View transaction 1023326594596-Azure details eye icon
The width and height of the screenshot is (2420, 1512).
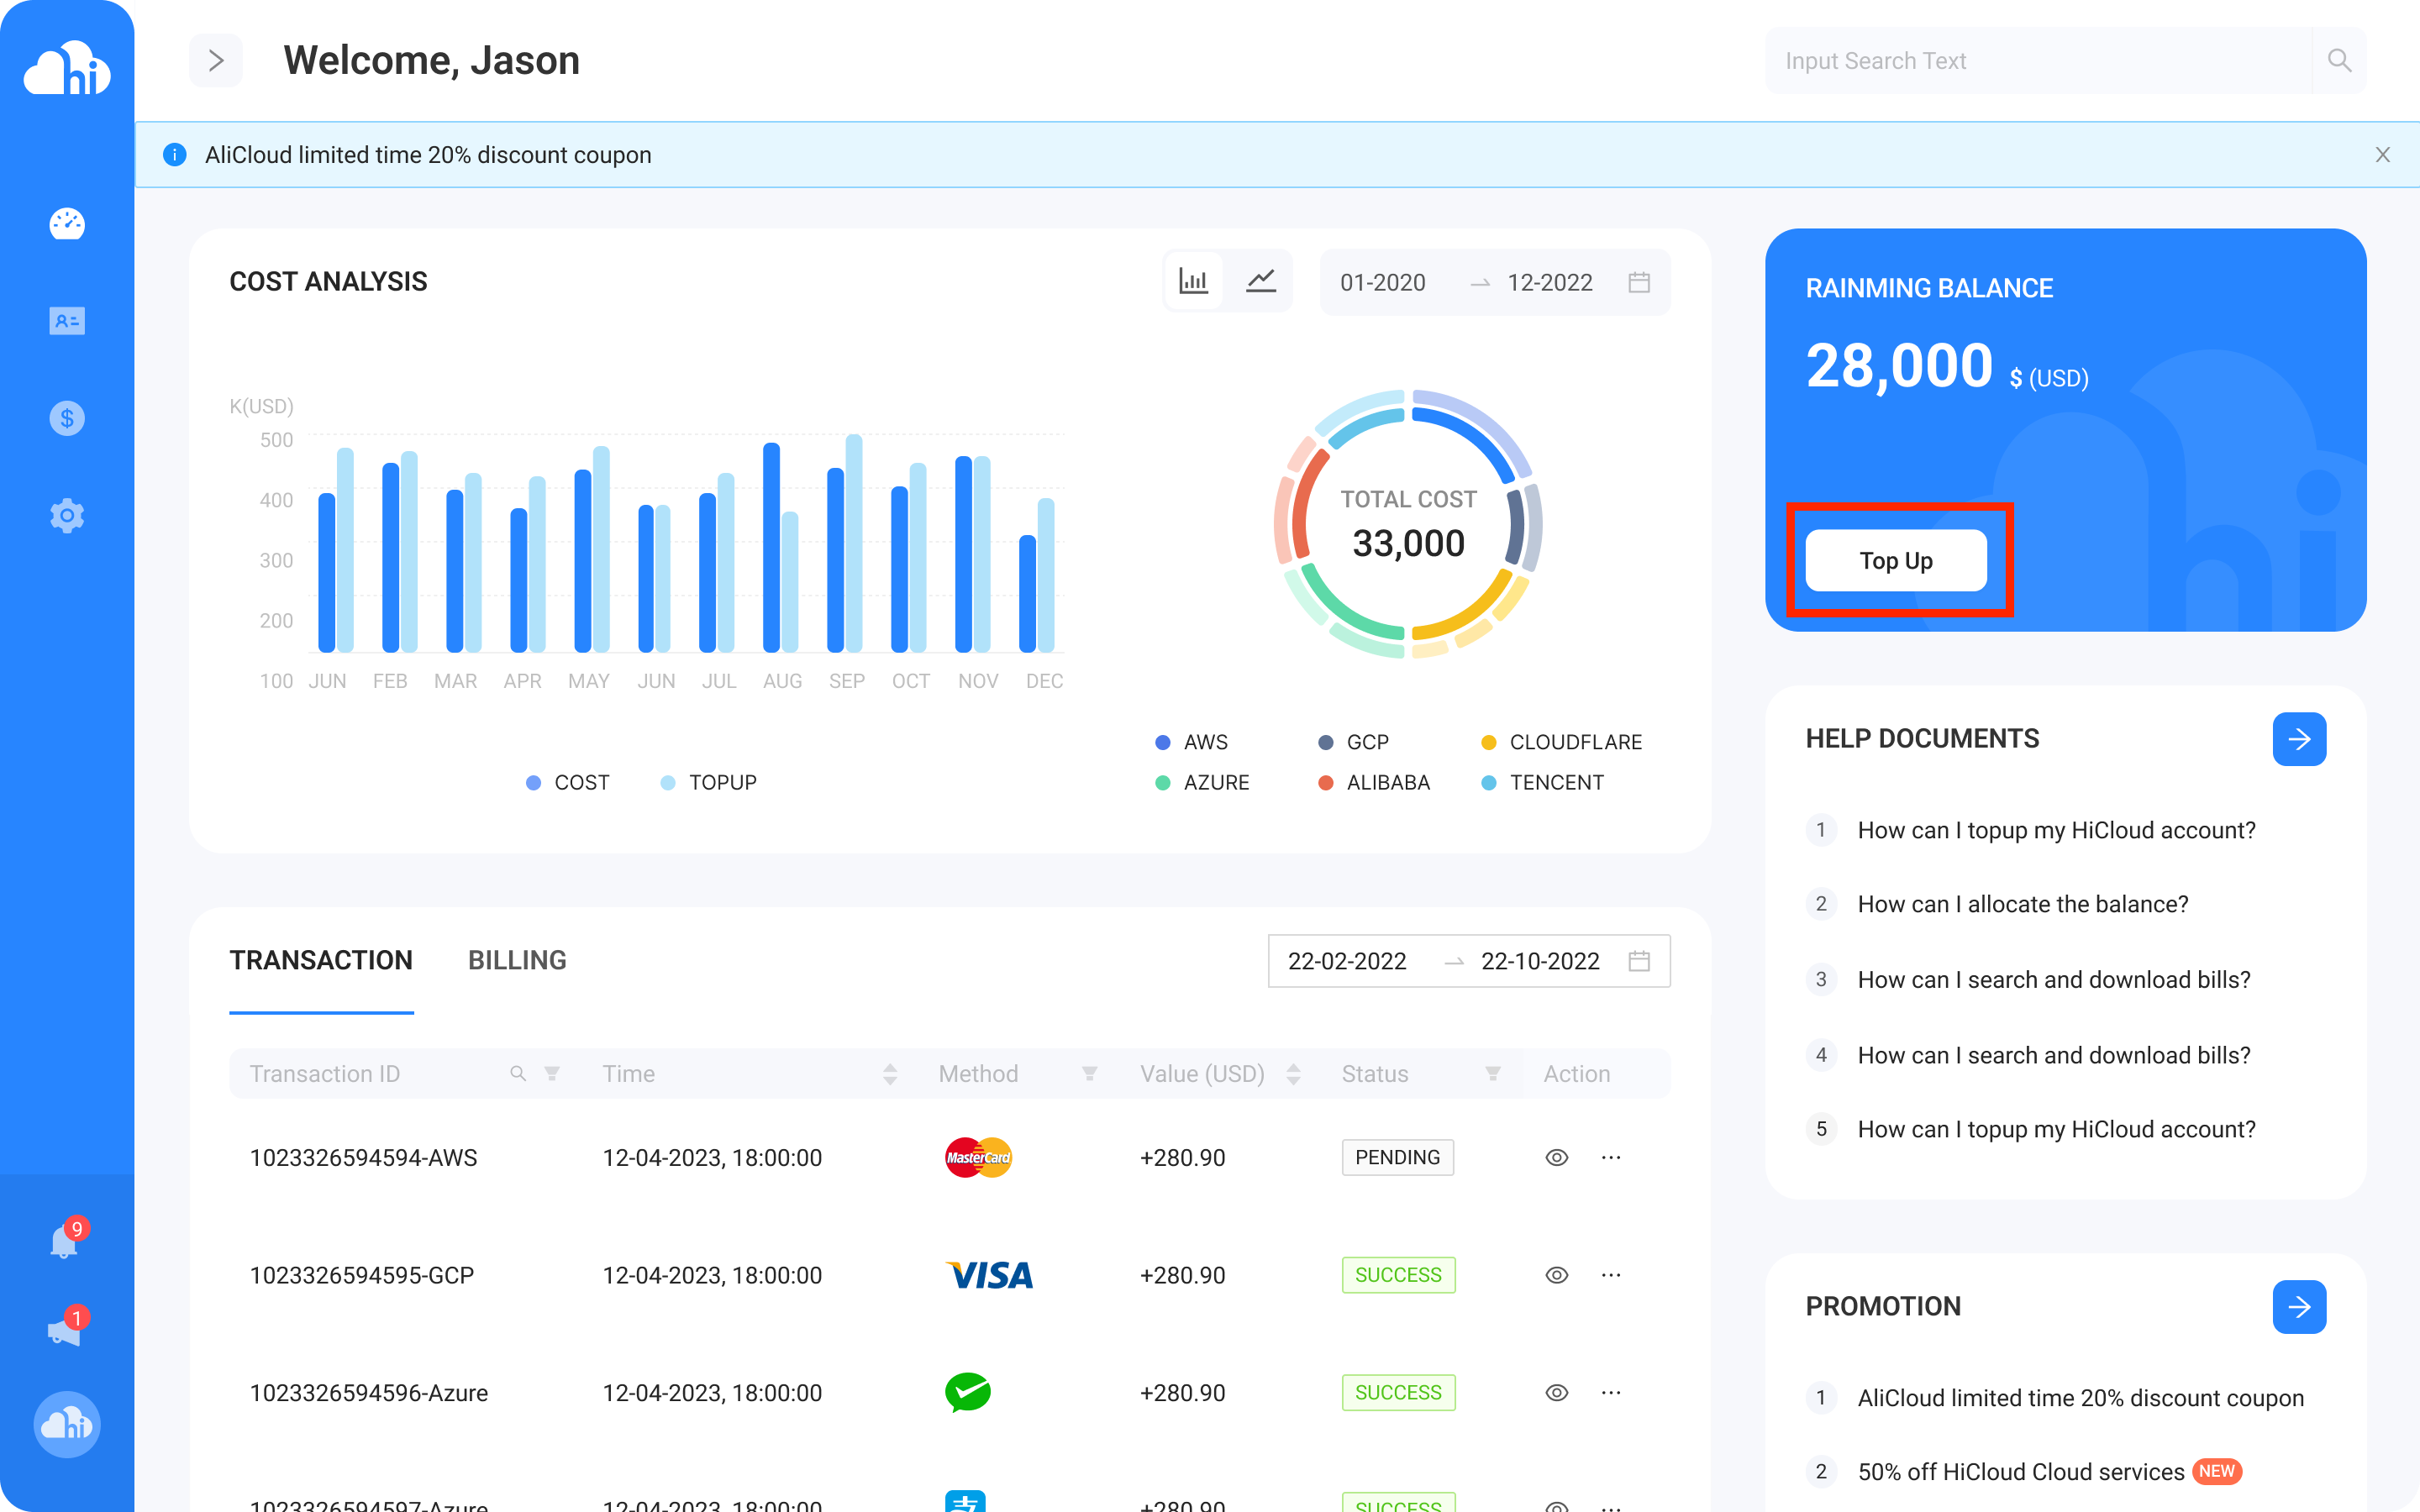[1557, 1393]
